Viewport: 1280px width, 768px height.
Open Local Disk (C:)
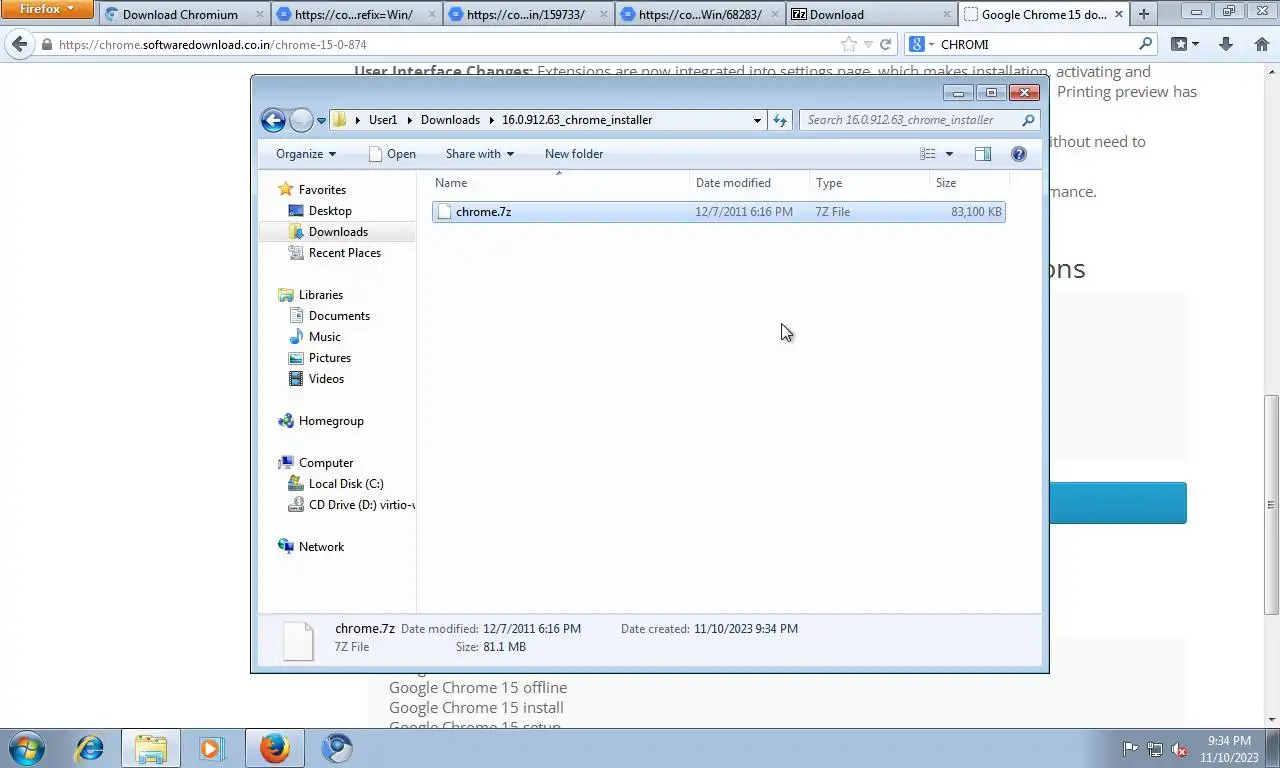point(345,484)
